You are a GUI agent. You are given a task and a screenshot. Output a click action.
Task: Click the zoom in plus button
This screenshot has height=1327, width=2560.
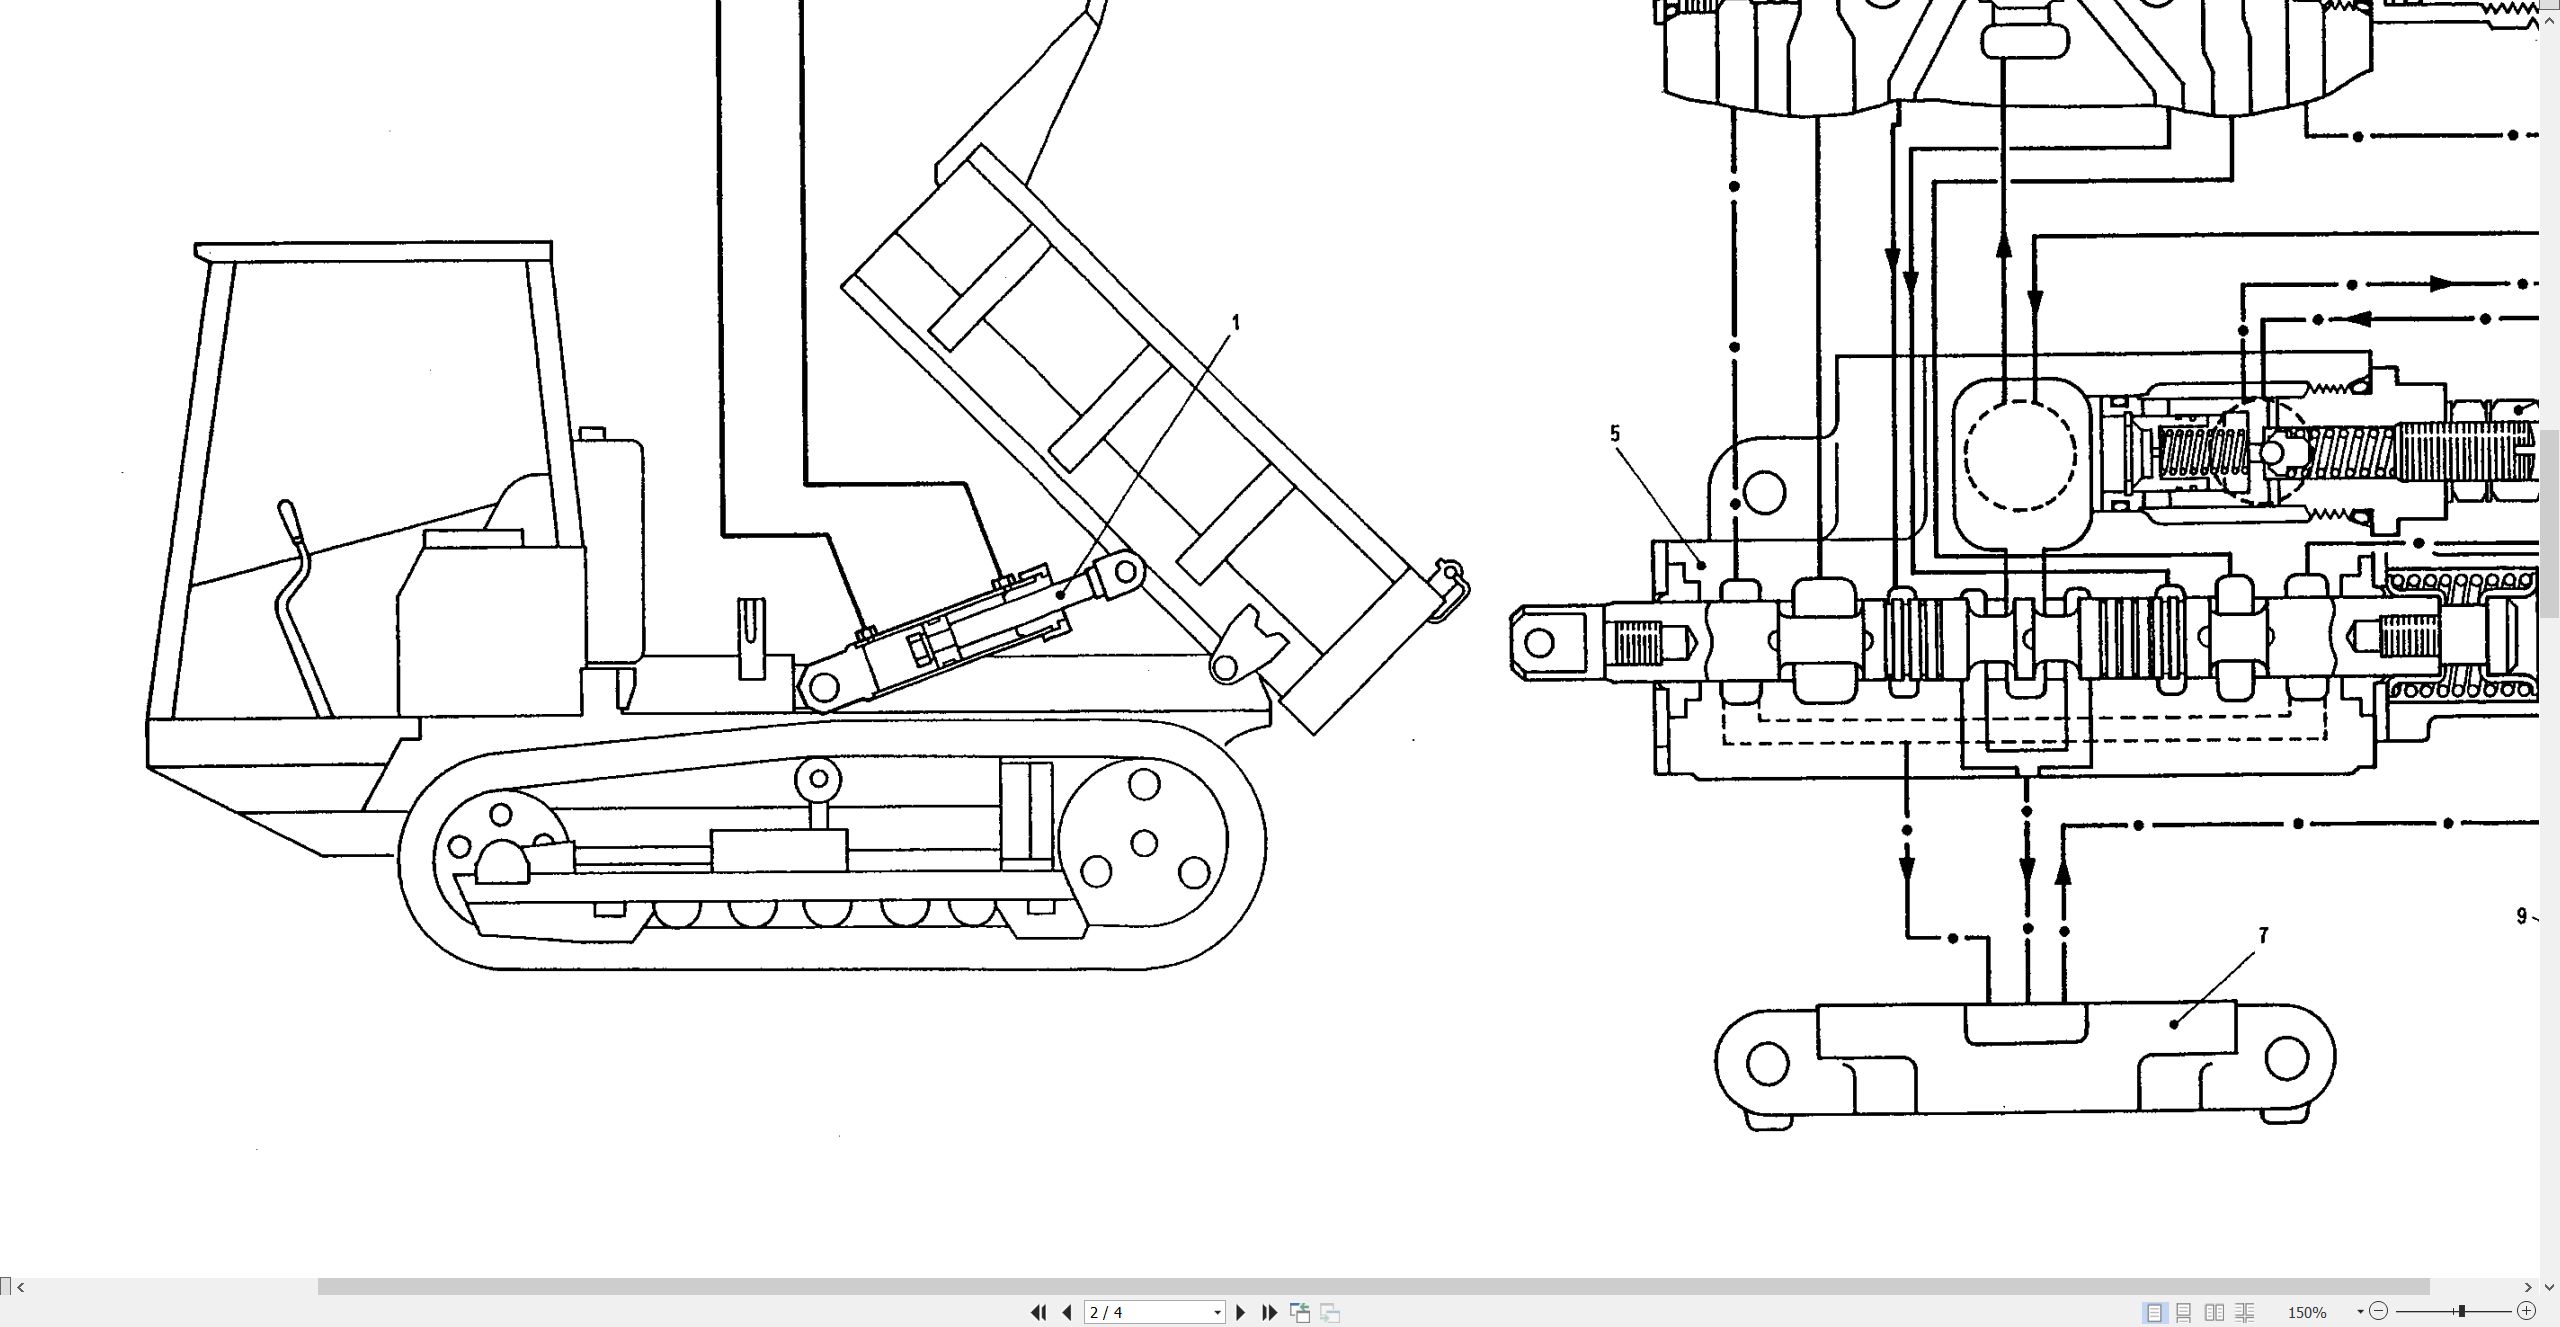click(x=2526, y=1311)
